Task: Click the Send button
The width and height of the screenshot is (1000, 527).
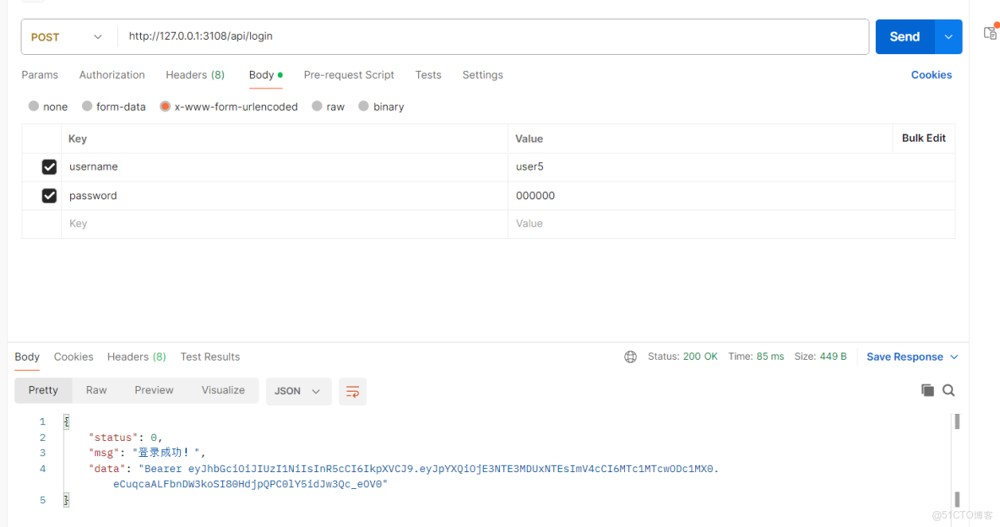Action: coord(904,37)
